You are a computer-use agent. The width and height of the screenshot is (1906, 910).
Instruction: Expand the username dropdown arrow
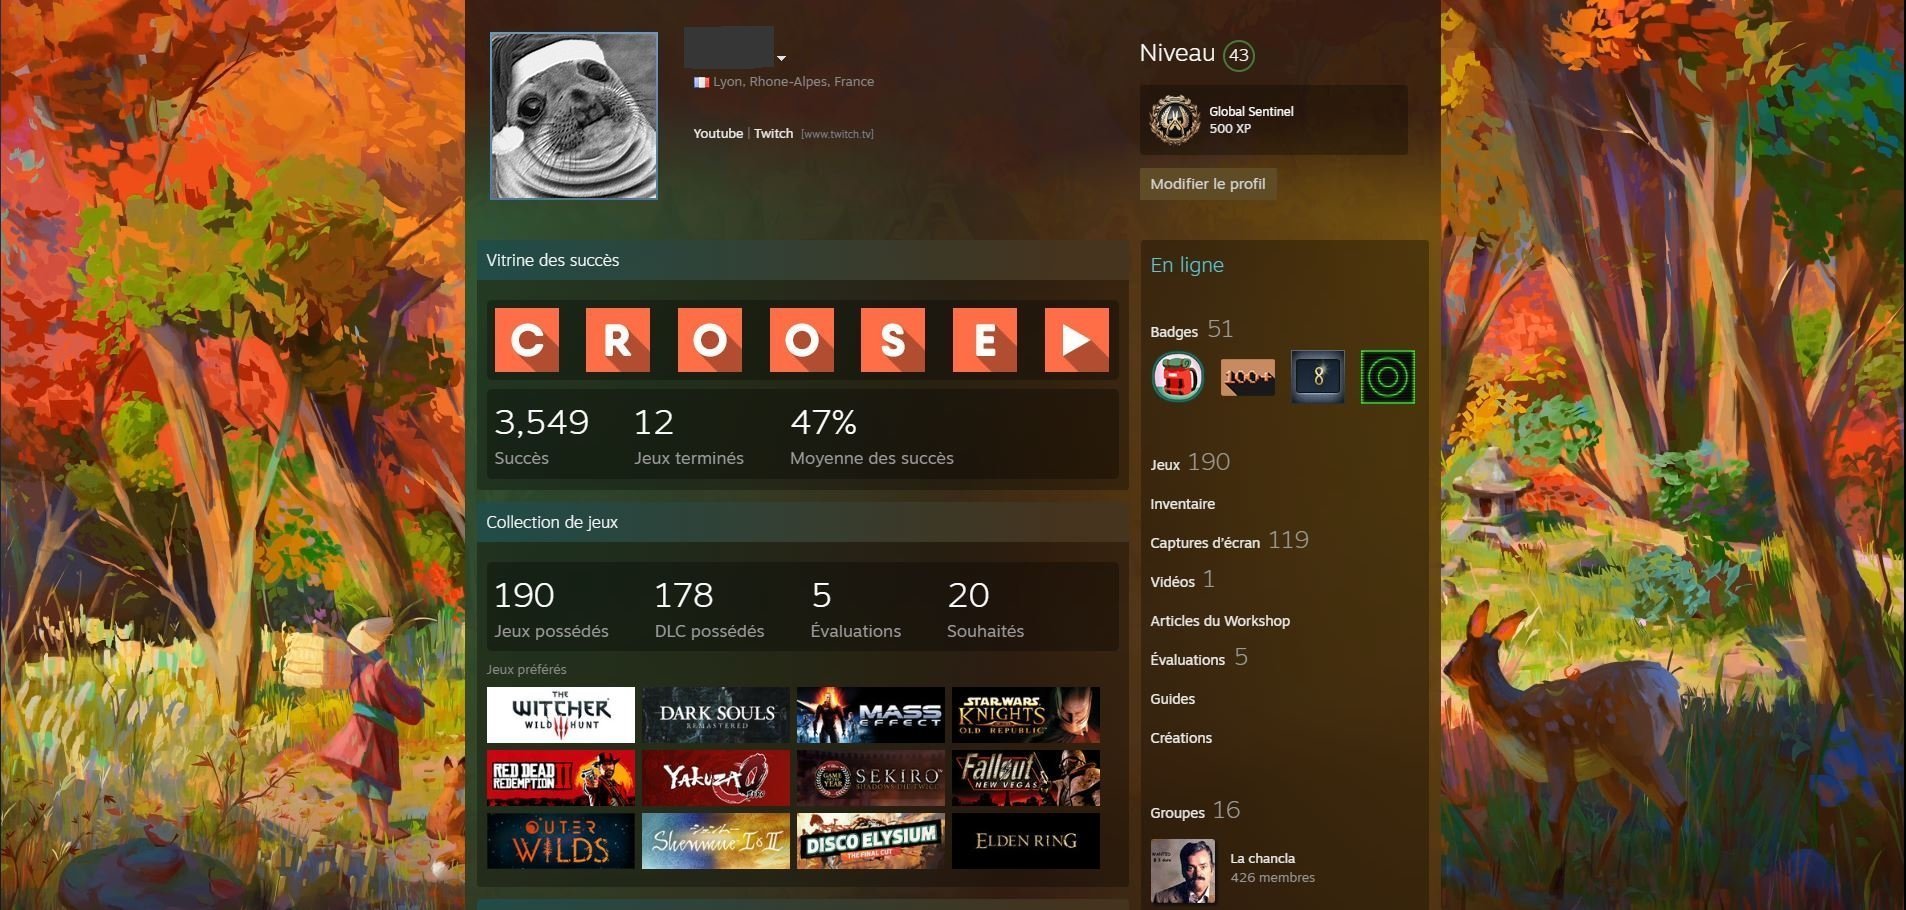coord(782,58)
